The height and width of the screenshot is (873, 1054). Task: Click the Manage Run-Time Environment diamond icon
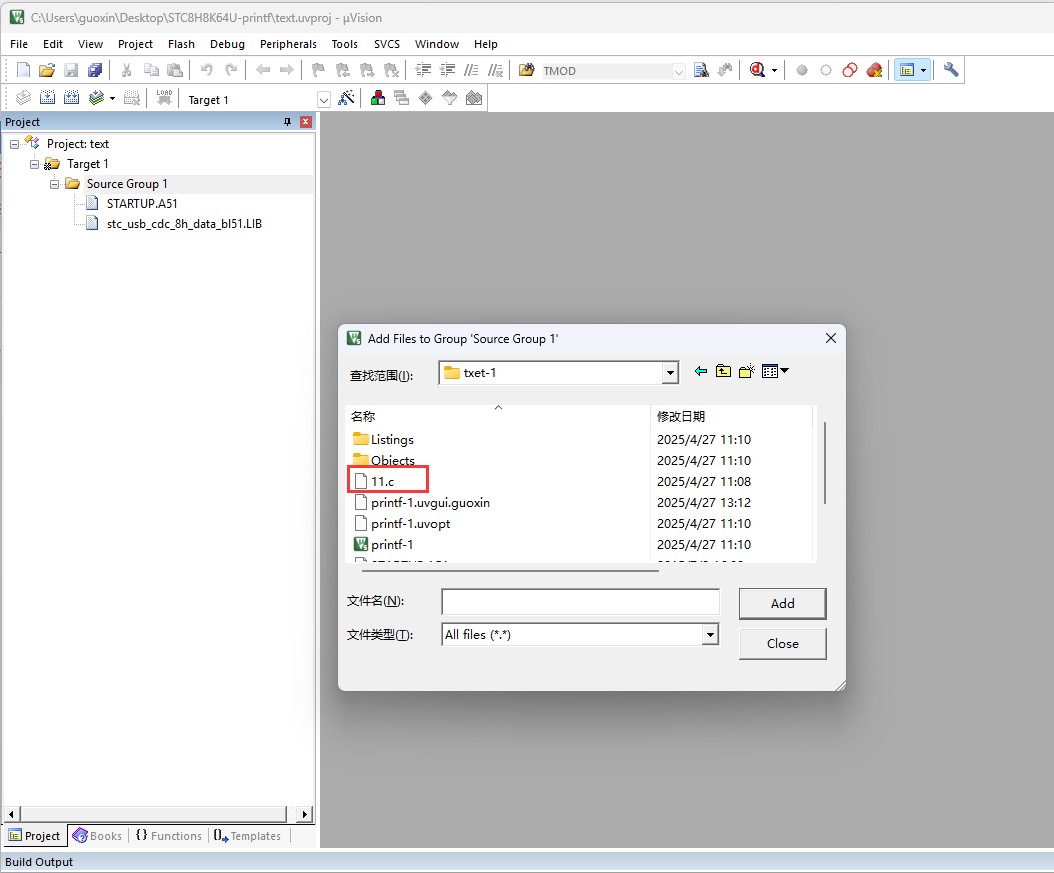tap(425, 98)
